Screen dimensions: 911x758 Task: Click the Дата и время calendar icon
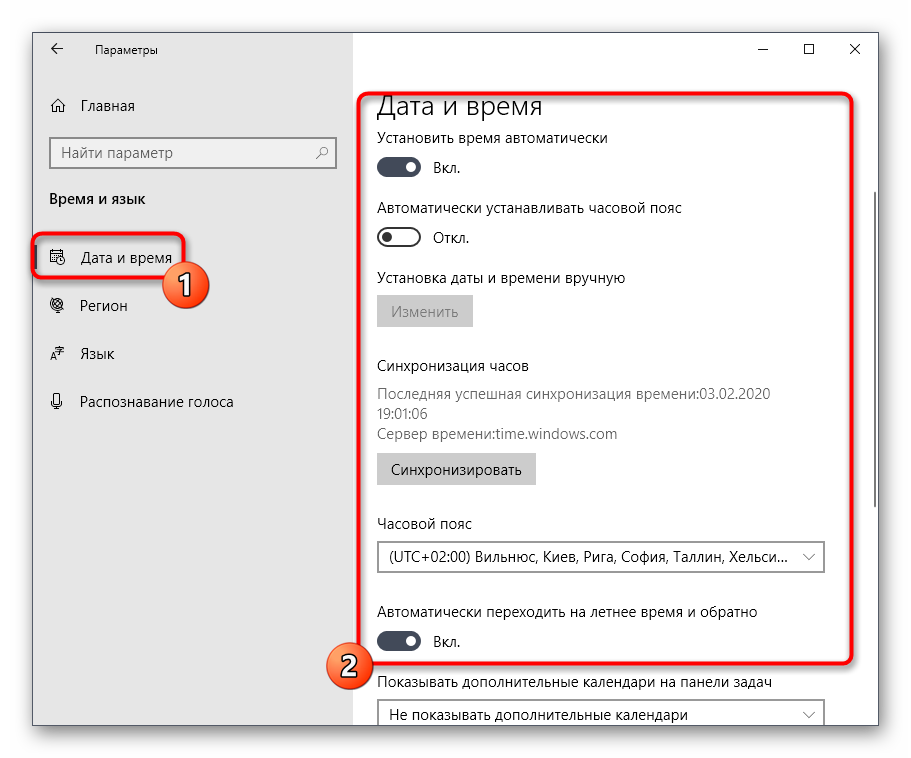point(58,258)
